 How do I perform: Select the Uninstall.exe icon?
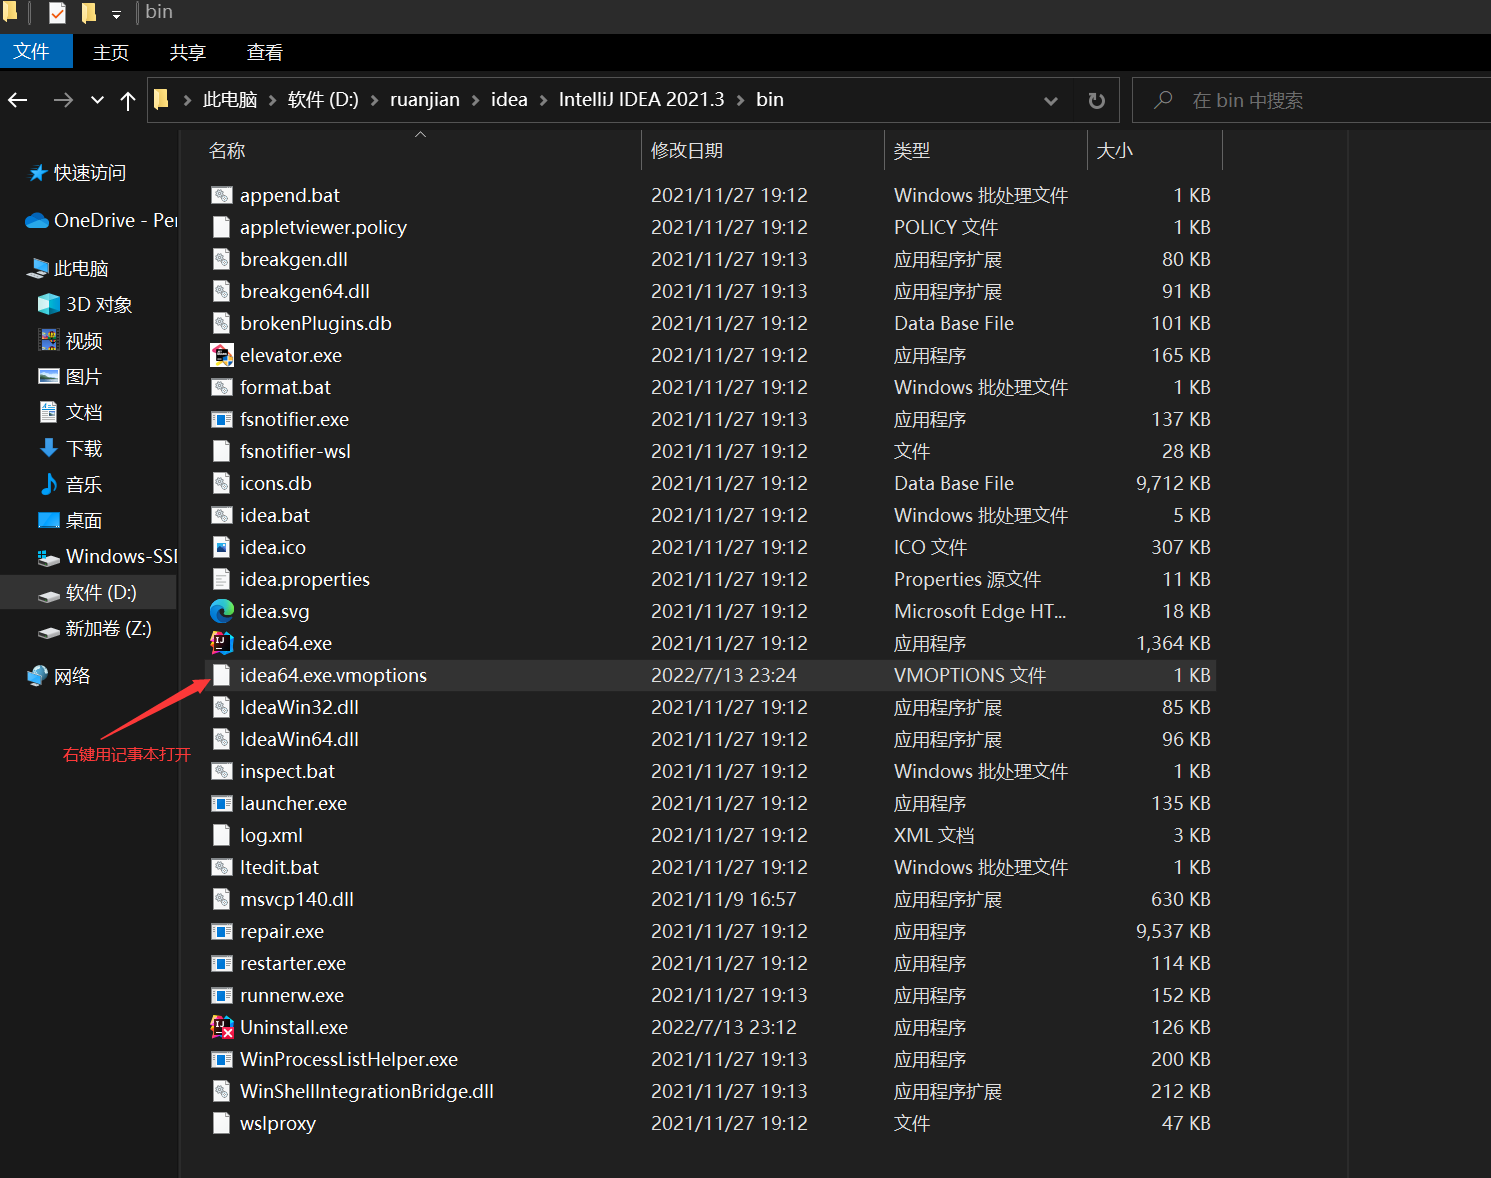pos(221,1027)
